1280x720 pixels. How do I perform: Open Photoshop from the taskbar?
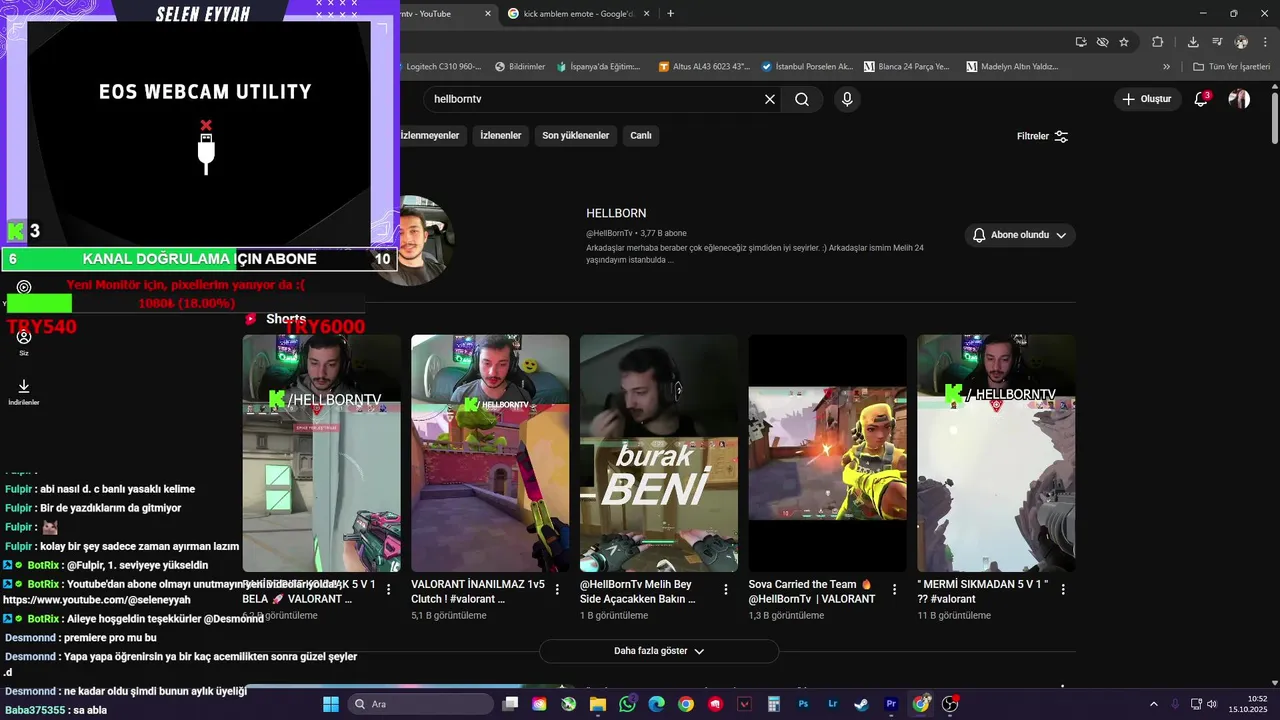coord(803,704)
